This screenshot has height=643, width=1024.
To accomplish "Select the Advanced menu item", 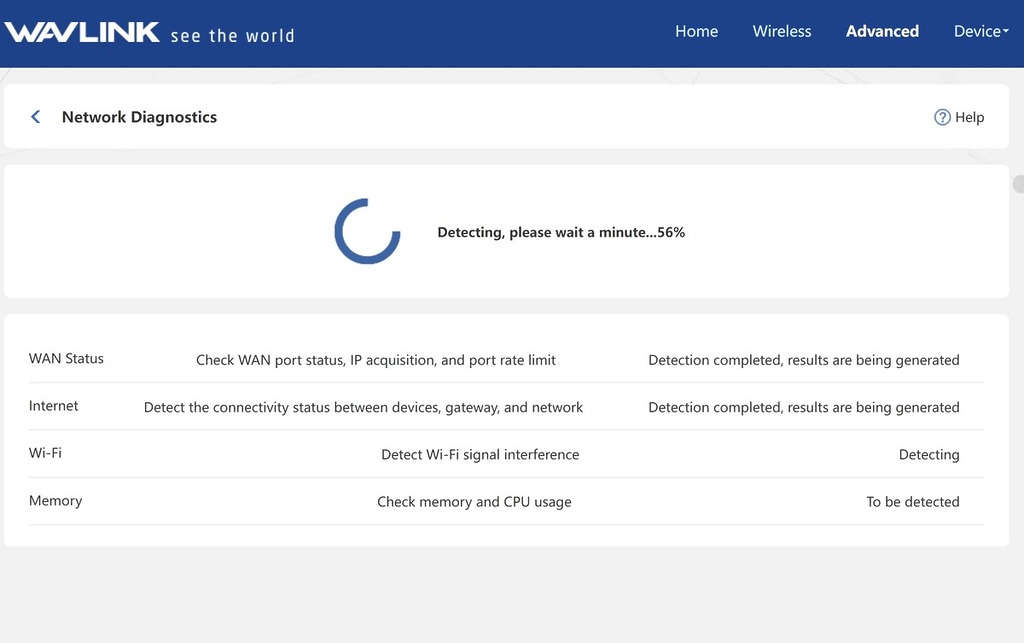I will pos(882,31).
